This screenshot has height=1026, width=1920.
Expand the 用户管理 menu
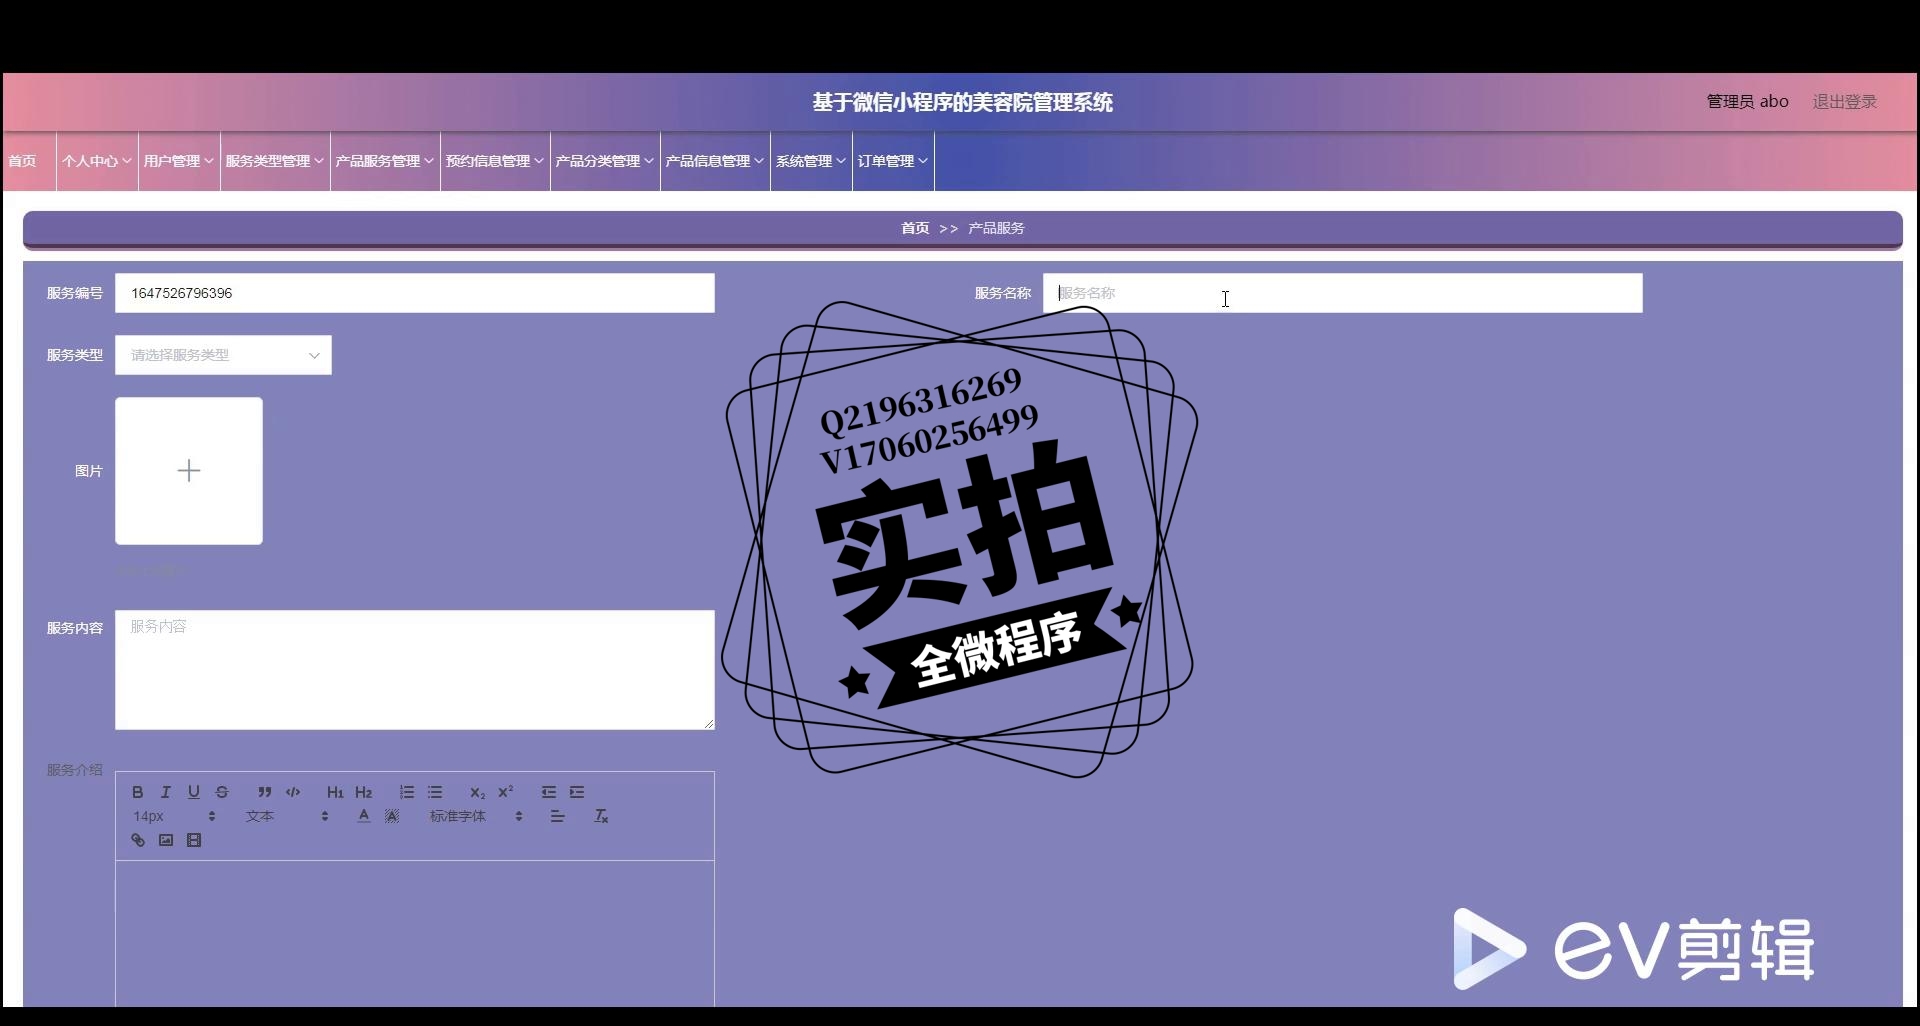click(179, 161)
